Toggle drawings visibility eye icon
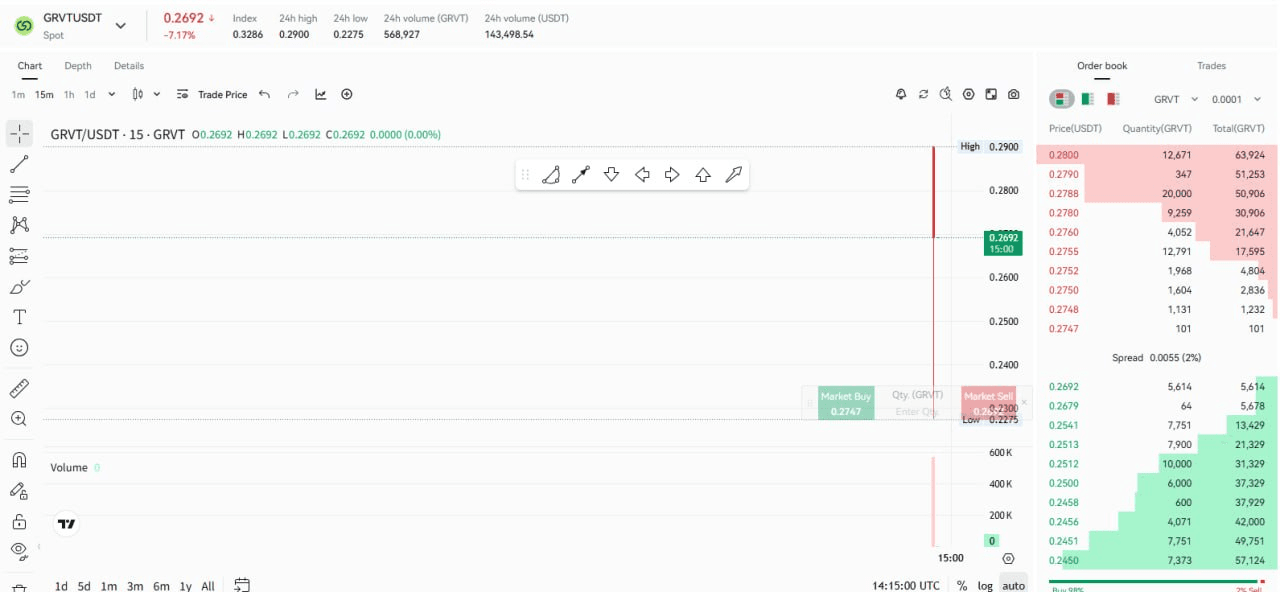1280x592 pixels. tap(19, 550)
